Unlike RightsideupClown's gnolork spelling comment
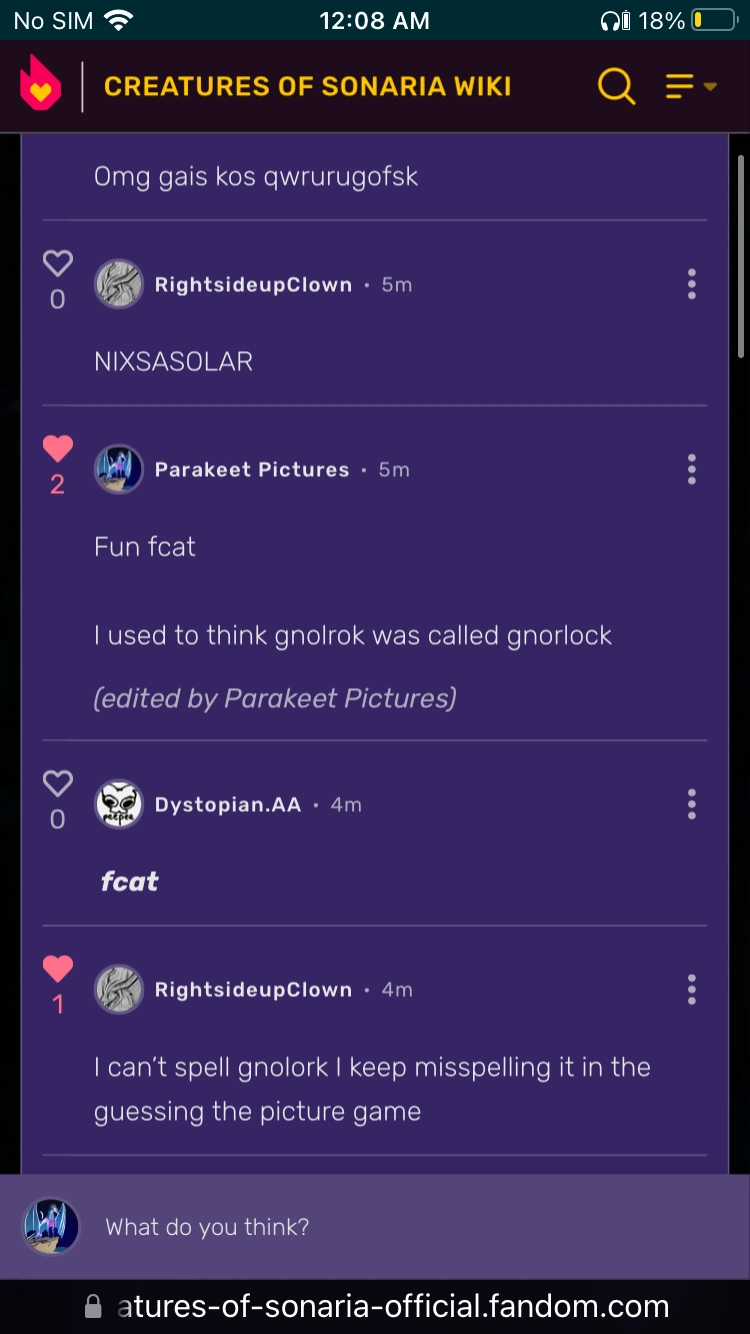 pos(58,969)
